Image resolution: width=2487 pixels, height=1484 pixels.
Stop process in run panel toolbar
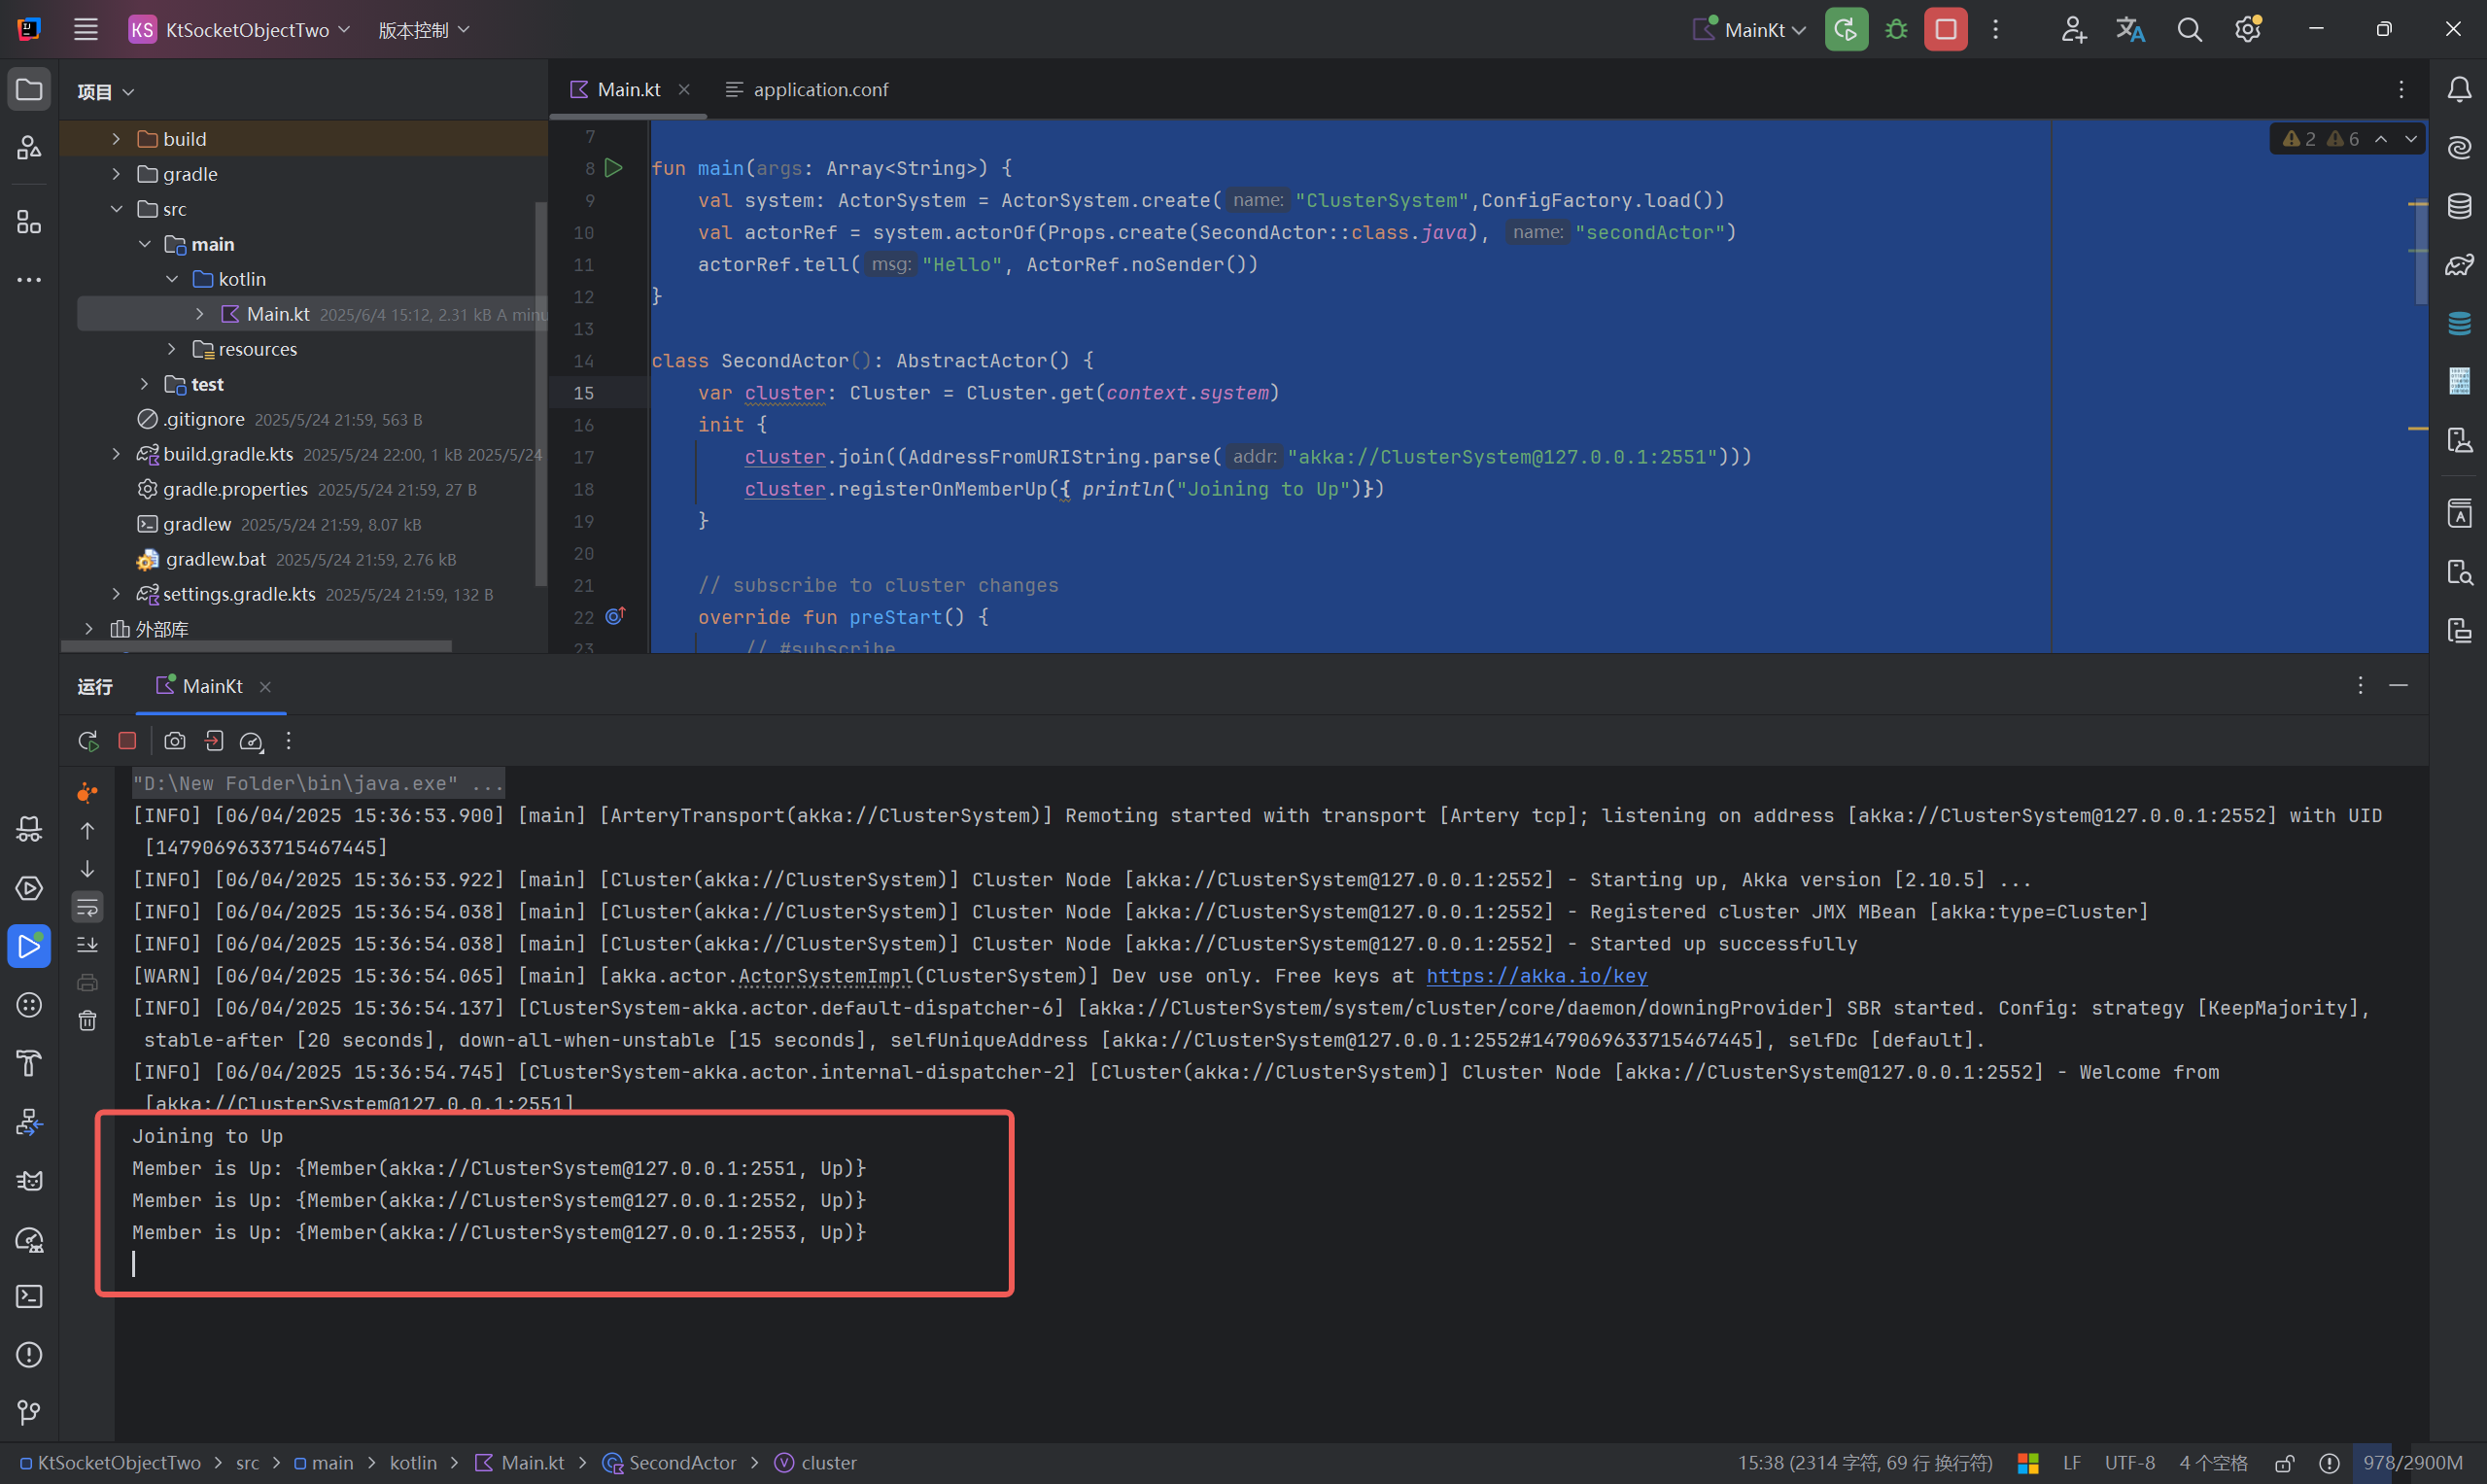click(x=127, y=741)
